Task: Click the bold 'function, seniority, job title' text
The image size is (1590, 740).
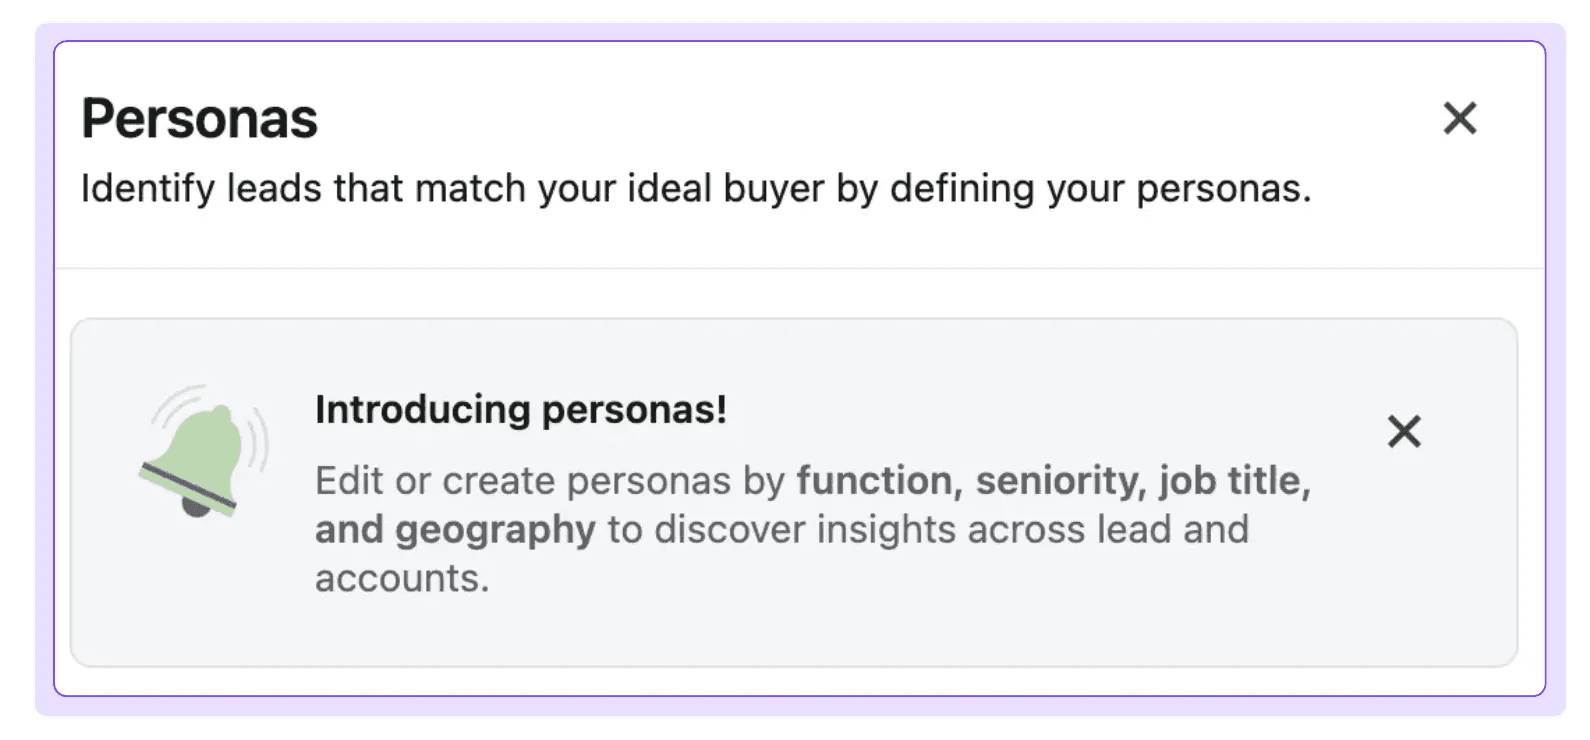Action: point(1053,481)
